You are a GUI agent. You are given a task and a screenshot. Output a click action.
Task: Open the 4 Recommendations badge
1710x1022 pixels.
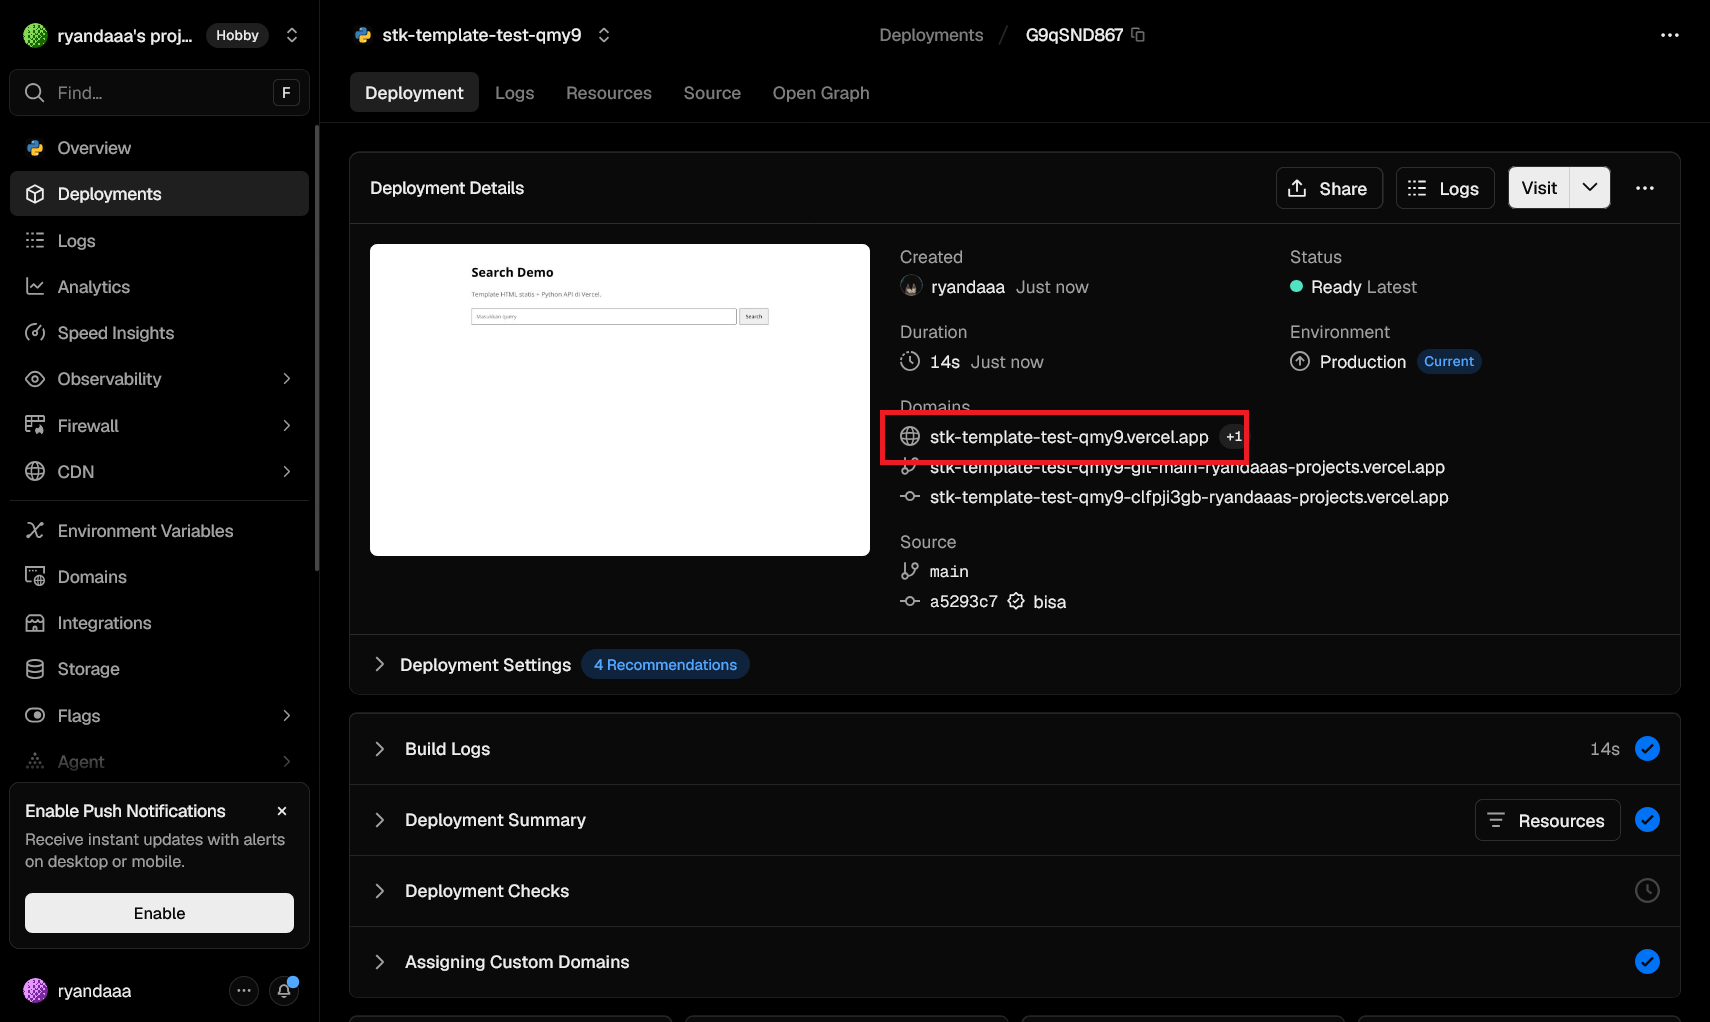point(665,665)
